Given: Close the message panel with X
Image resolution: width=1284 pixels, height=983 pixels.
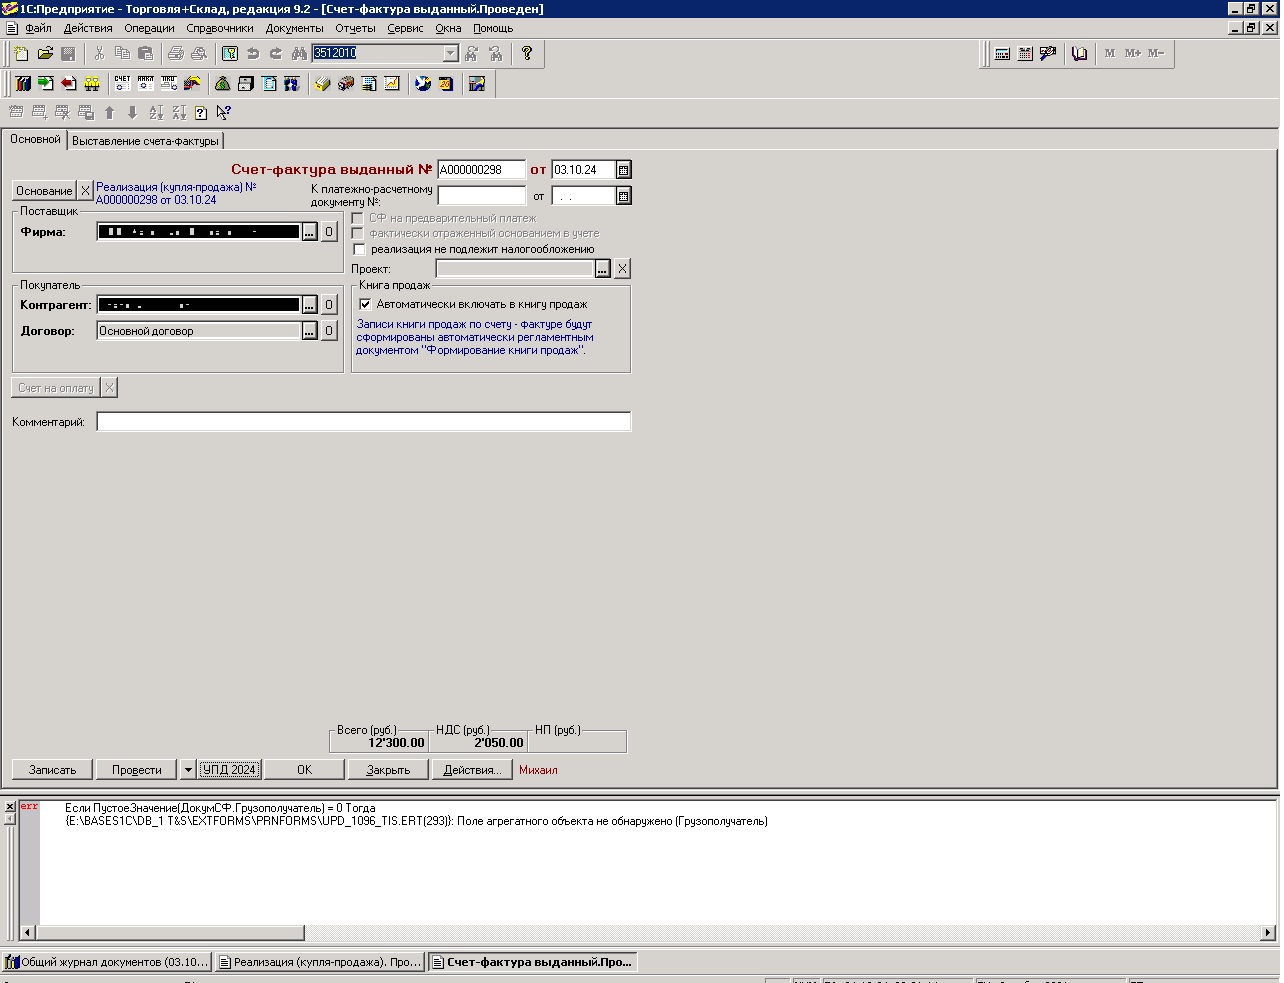Looking at the screenshot, I should [x=9, y=806].
